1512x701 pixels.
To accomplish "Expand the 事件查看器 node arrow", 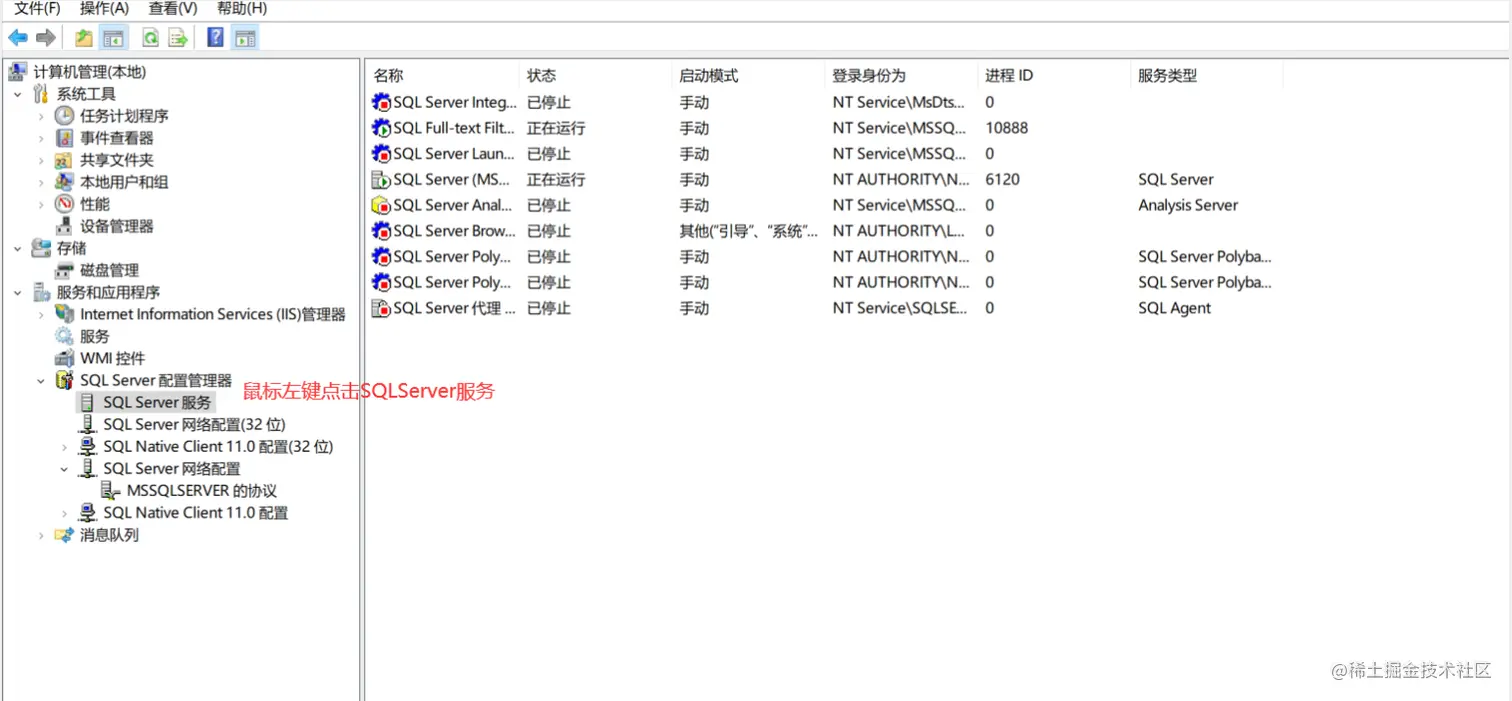I will [x=41, y=138].
